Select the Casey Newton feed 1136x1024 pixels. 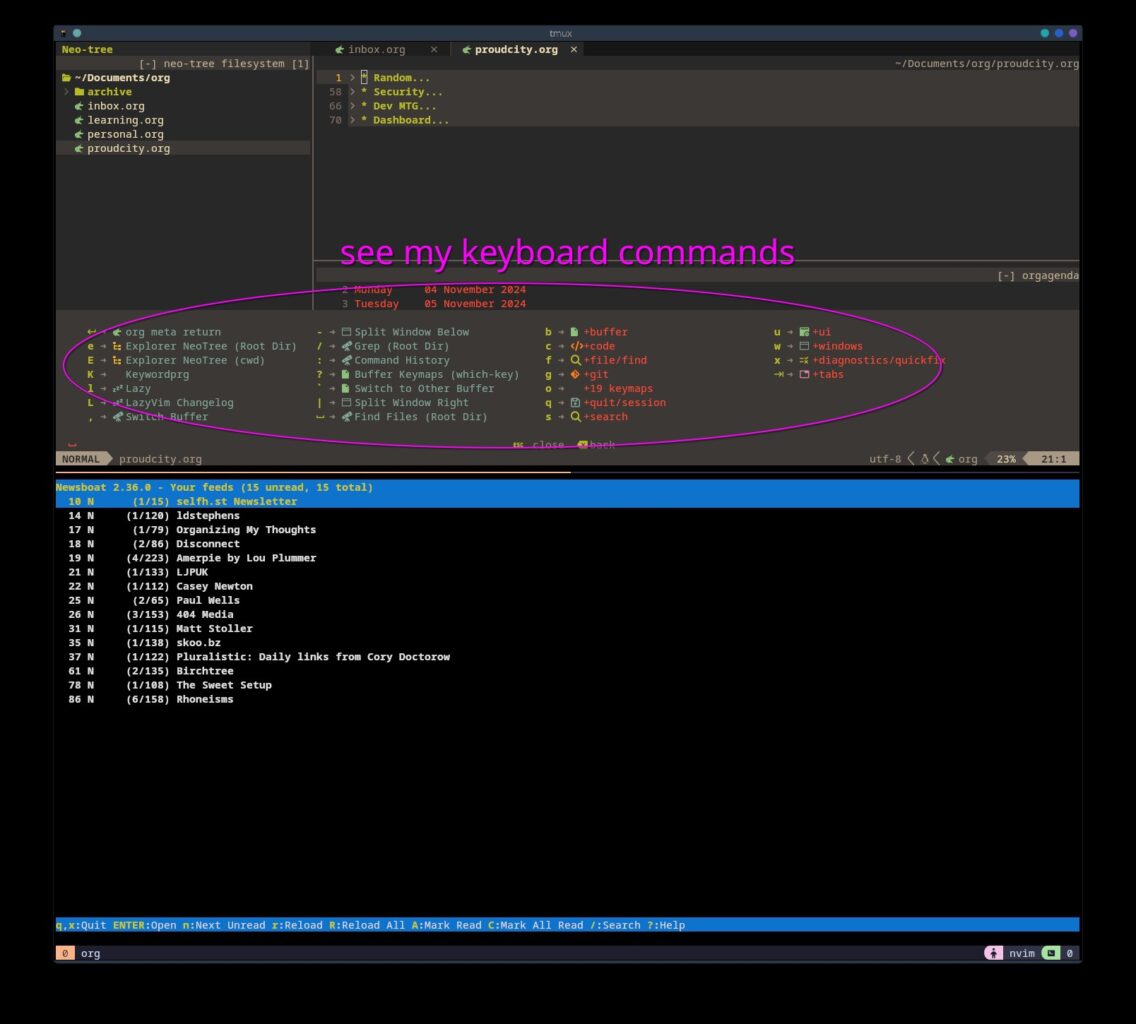(214, 586)
